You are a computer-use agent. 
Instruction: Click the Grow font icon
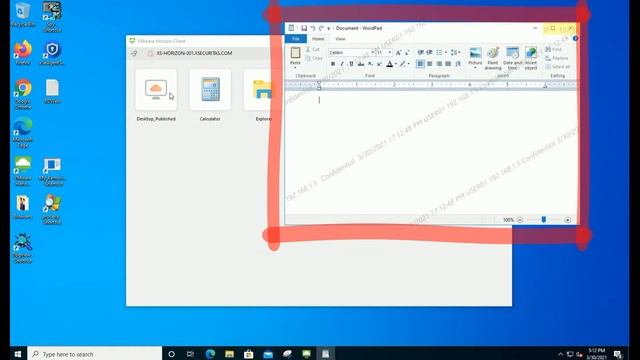click(398, 53)
